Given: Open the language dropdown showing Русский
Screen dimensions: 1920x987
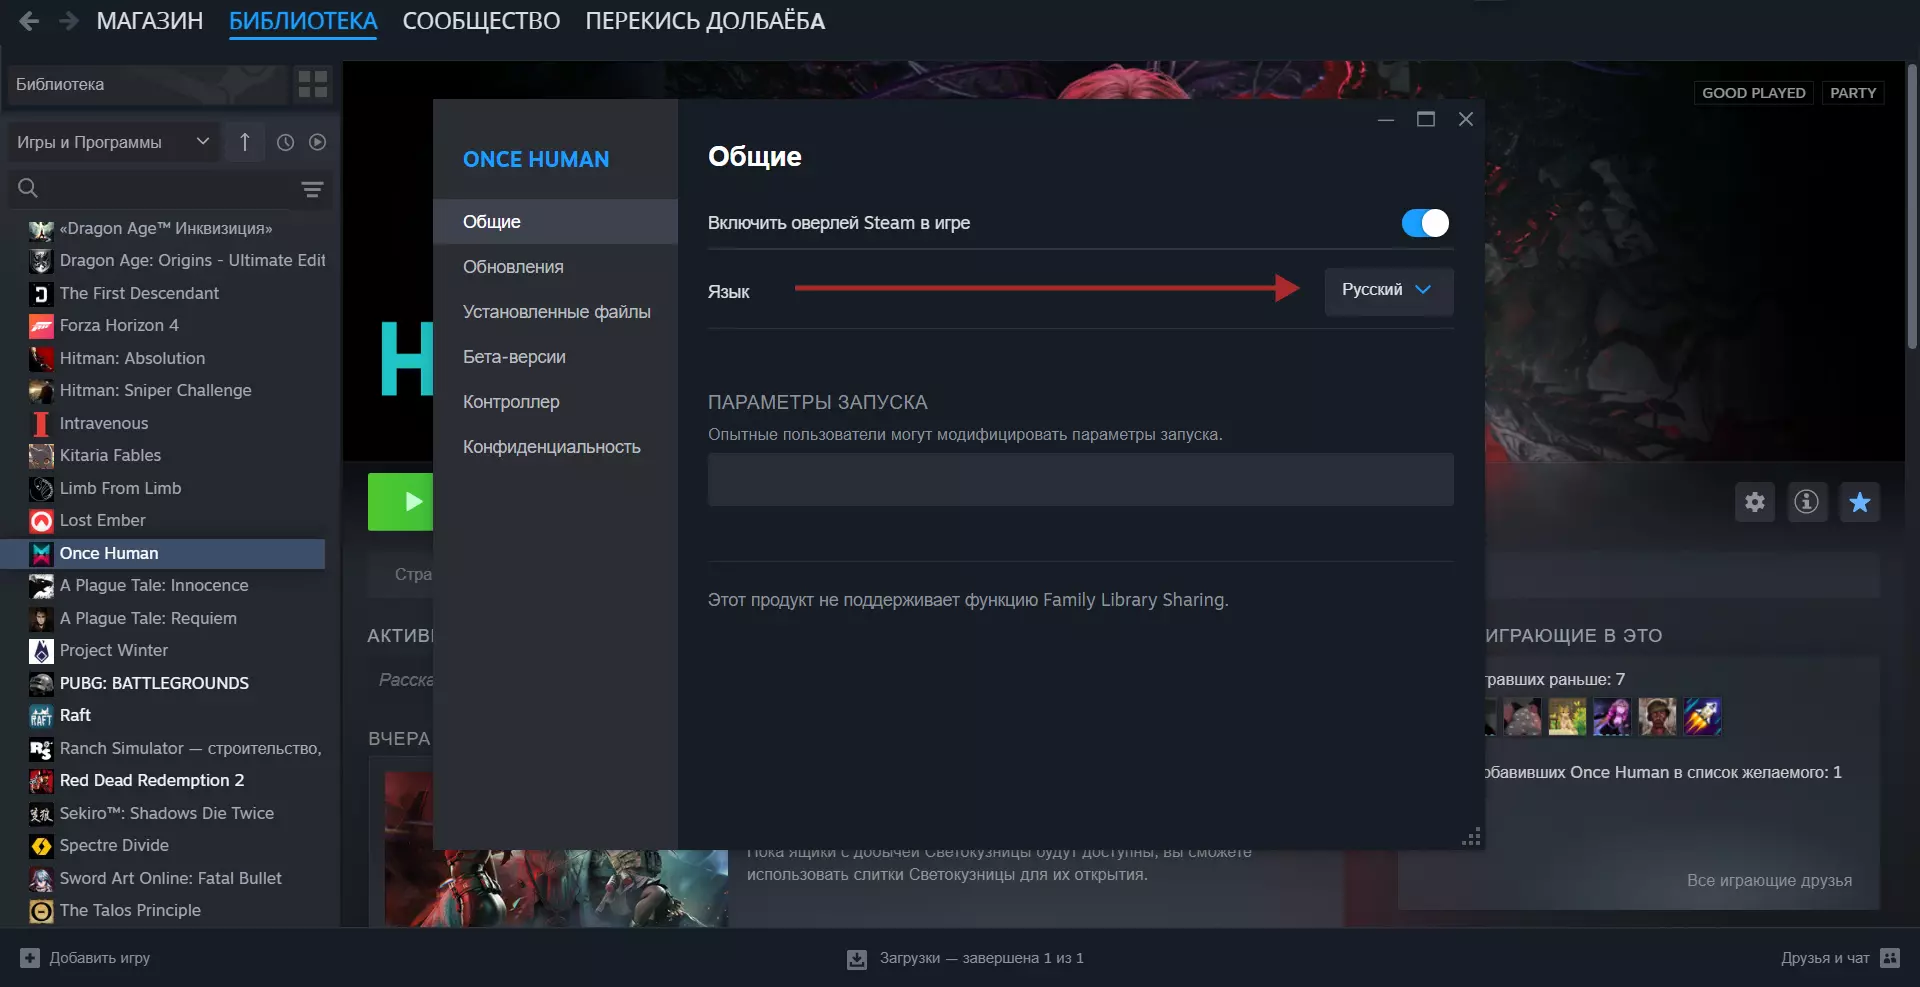Looking at the screenshot, I should click(1389, 290).
